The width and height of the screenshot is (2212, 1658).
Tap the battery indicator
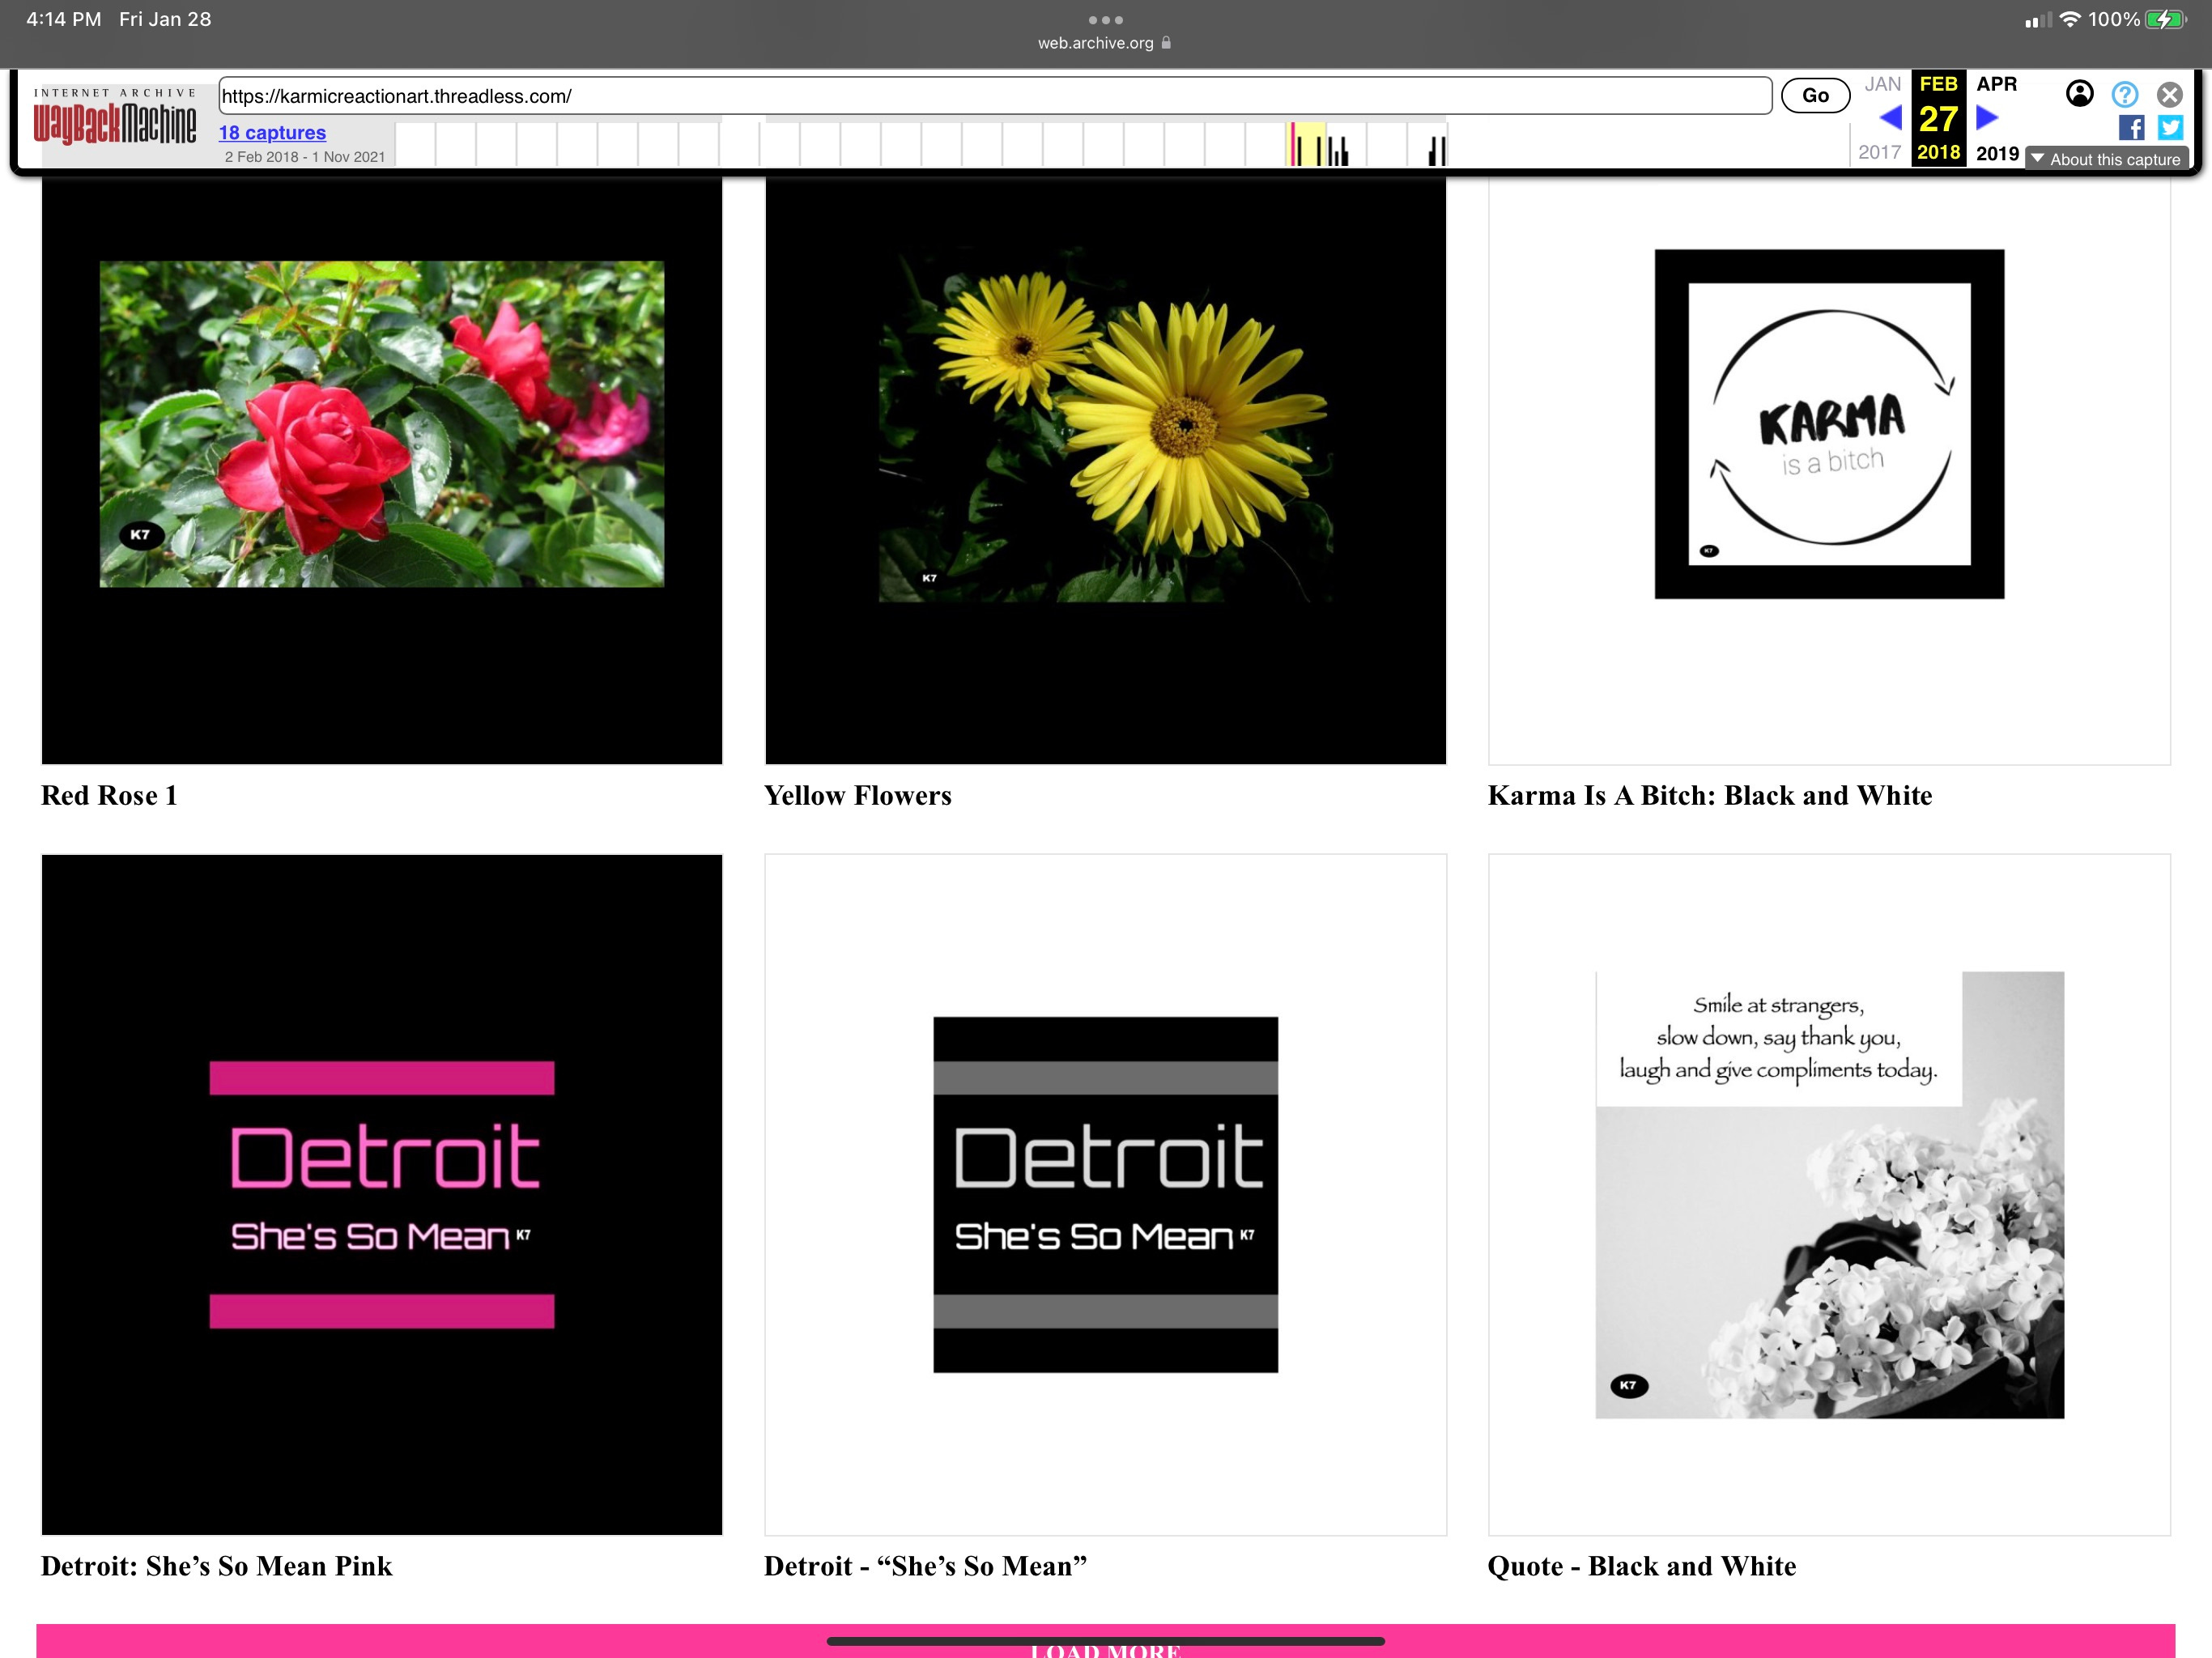[2165, 20]
